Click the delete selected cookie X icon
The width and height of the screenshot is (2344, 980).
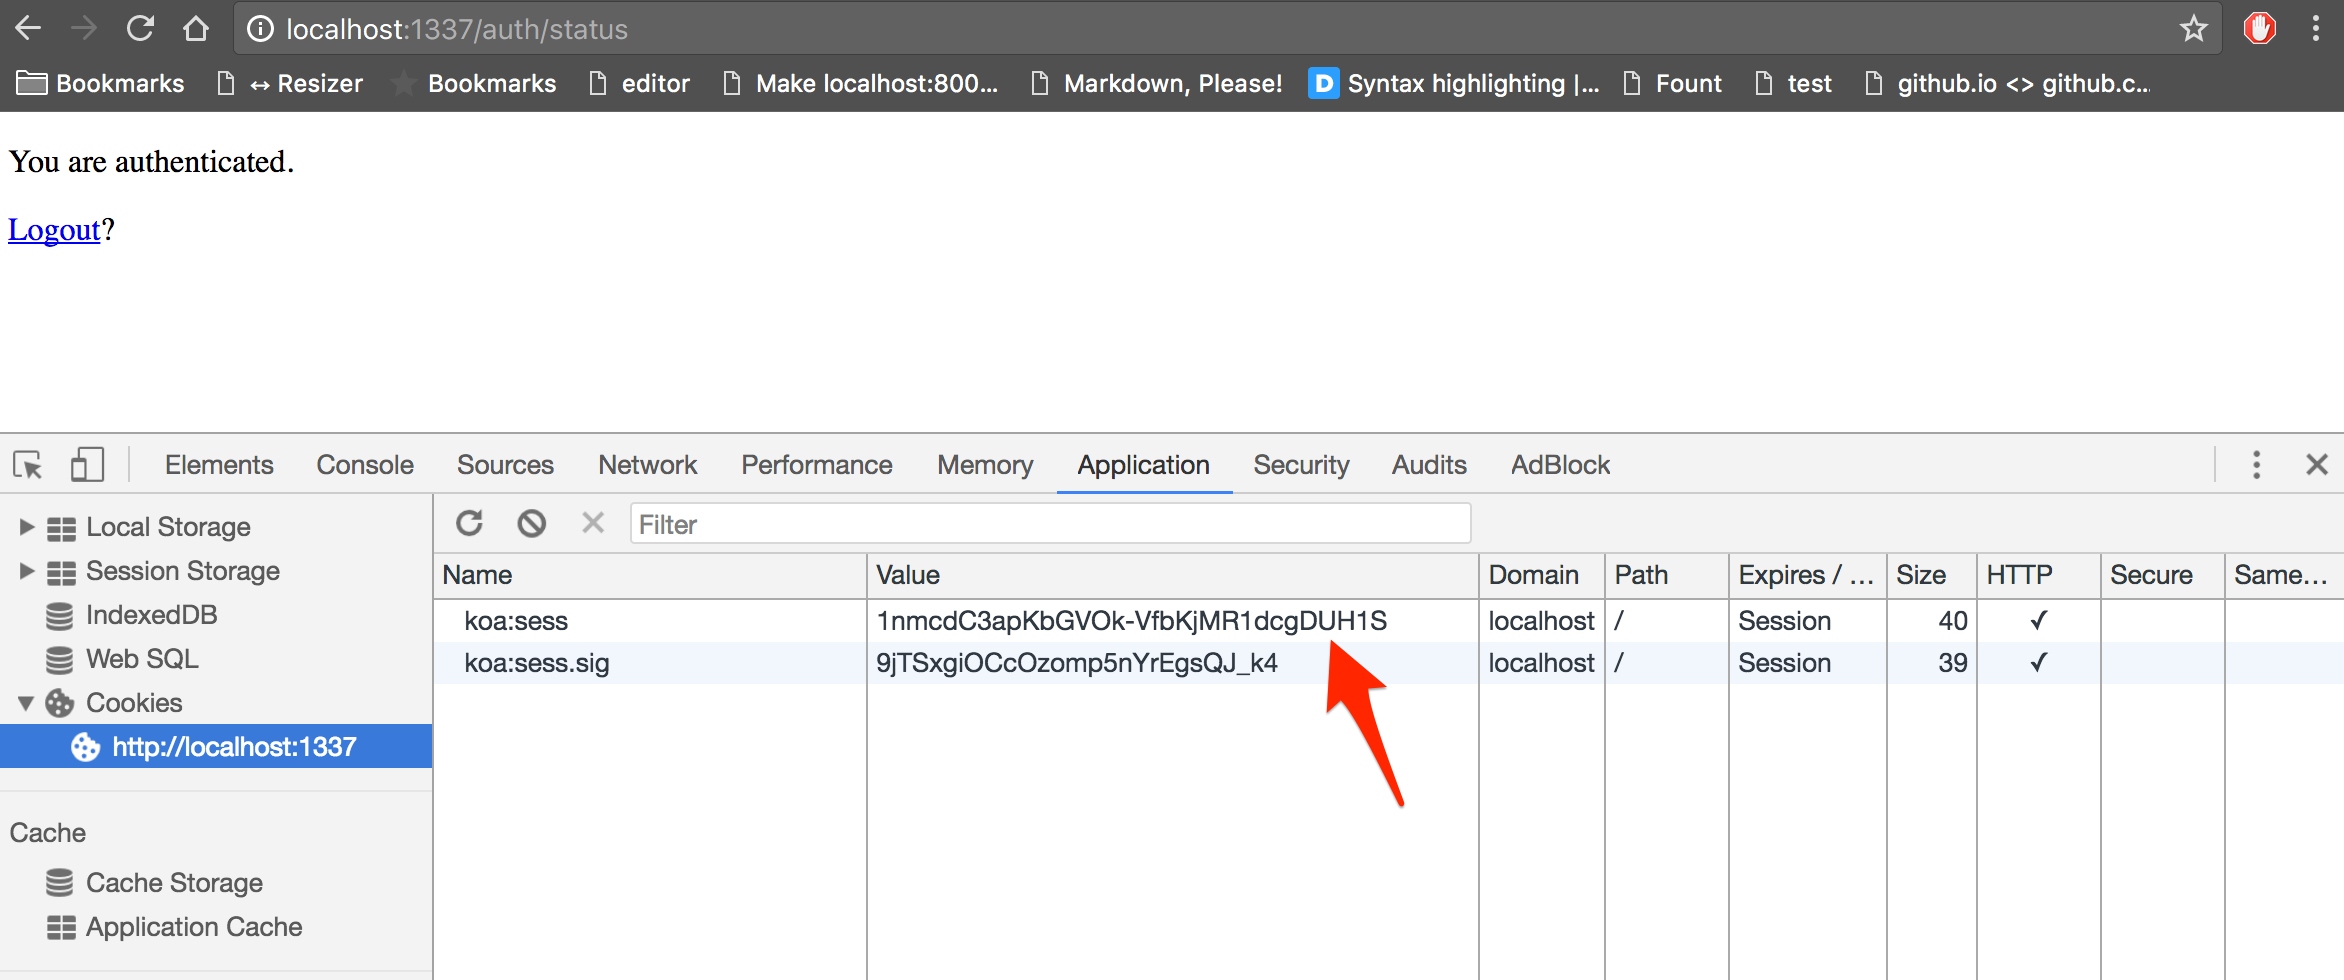pyautogui.click(x=593, y=523)
